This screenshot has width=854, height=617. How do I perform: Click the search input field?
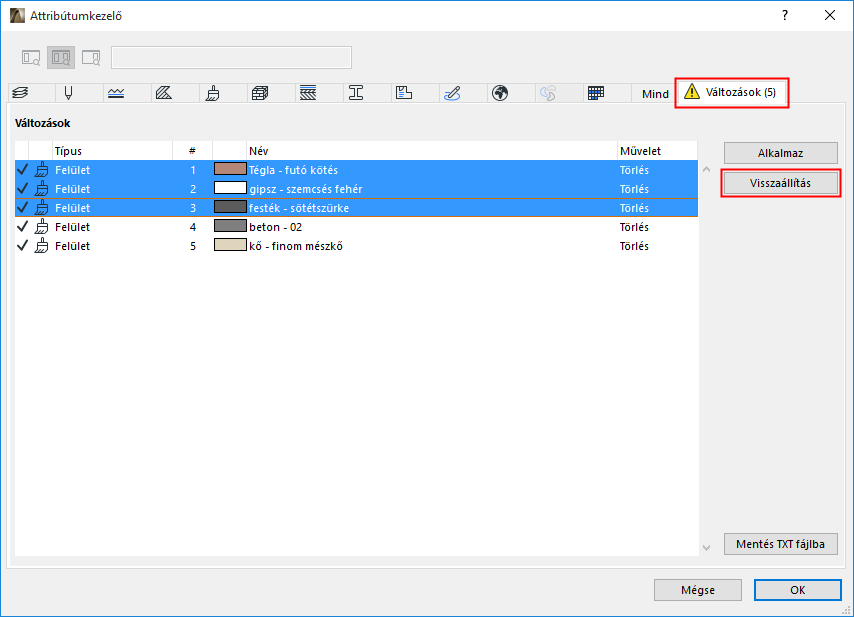(x=231, y=58)
